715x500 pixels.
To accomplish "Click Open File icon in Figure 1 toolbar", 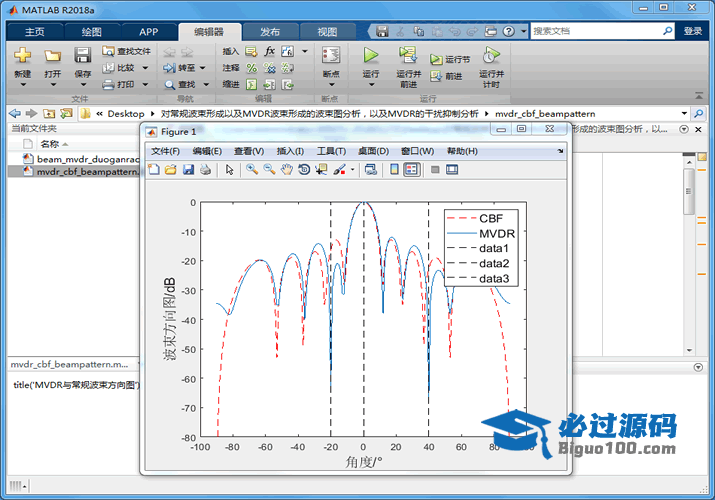I will click(171, 170).
